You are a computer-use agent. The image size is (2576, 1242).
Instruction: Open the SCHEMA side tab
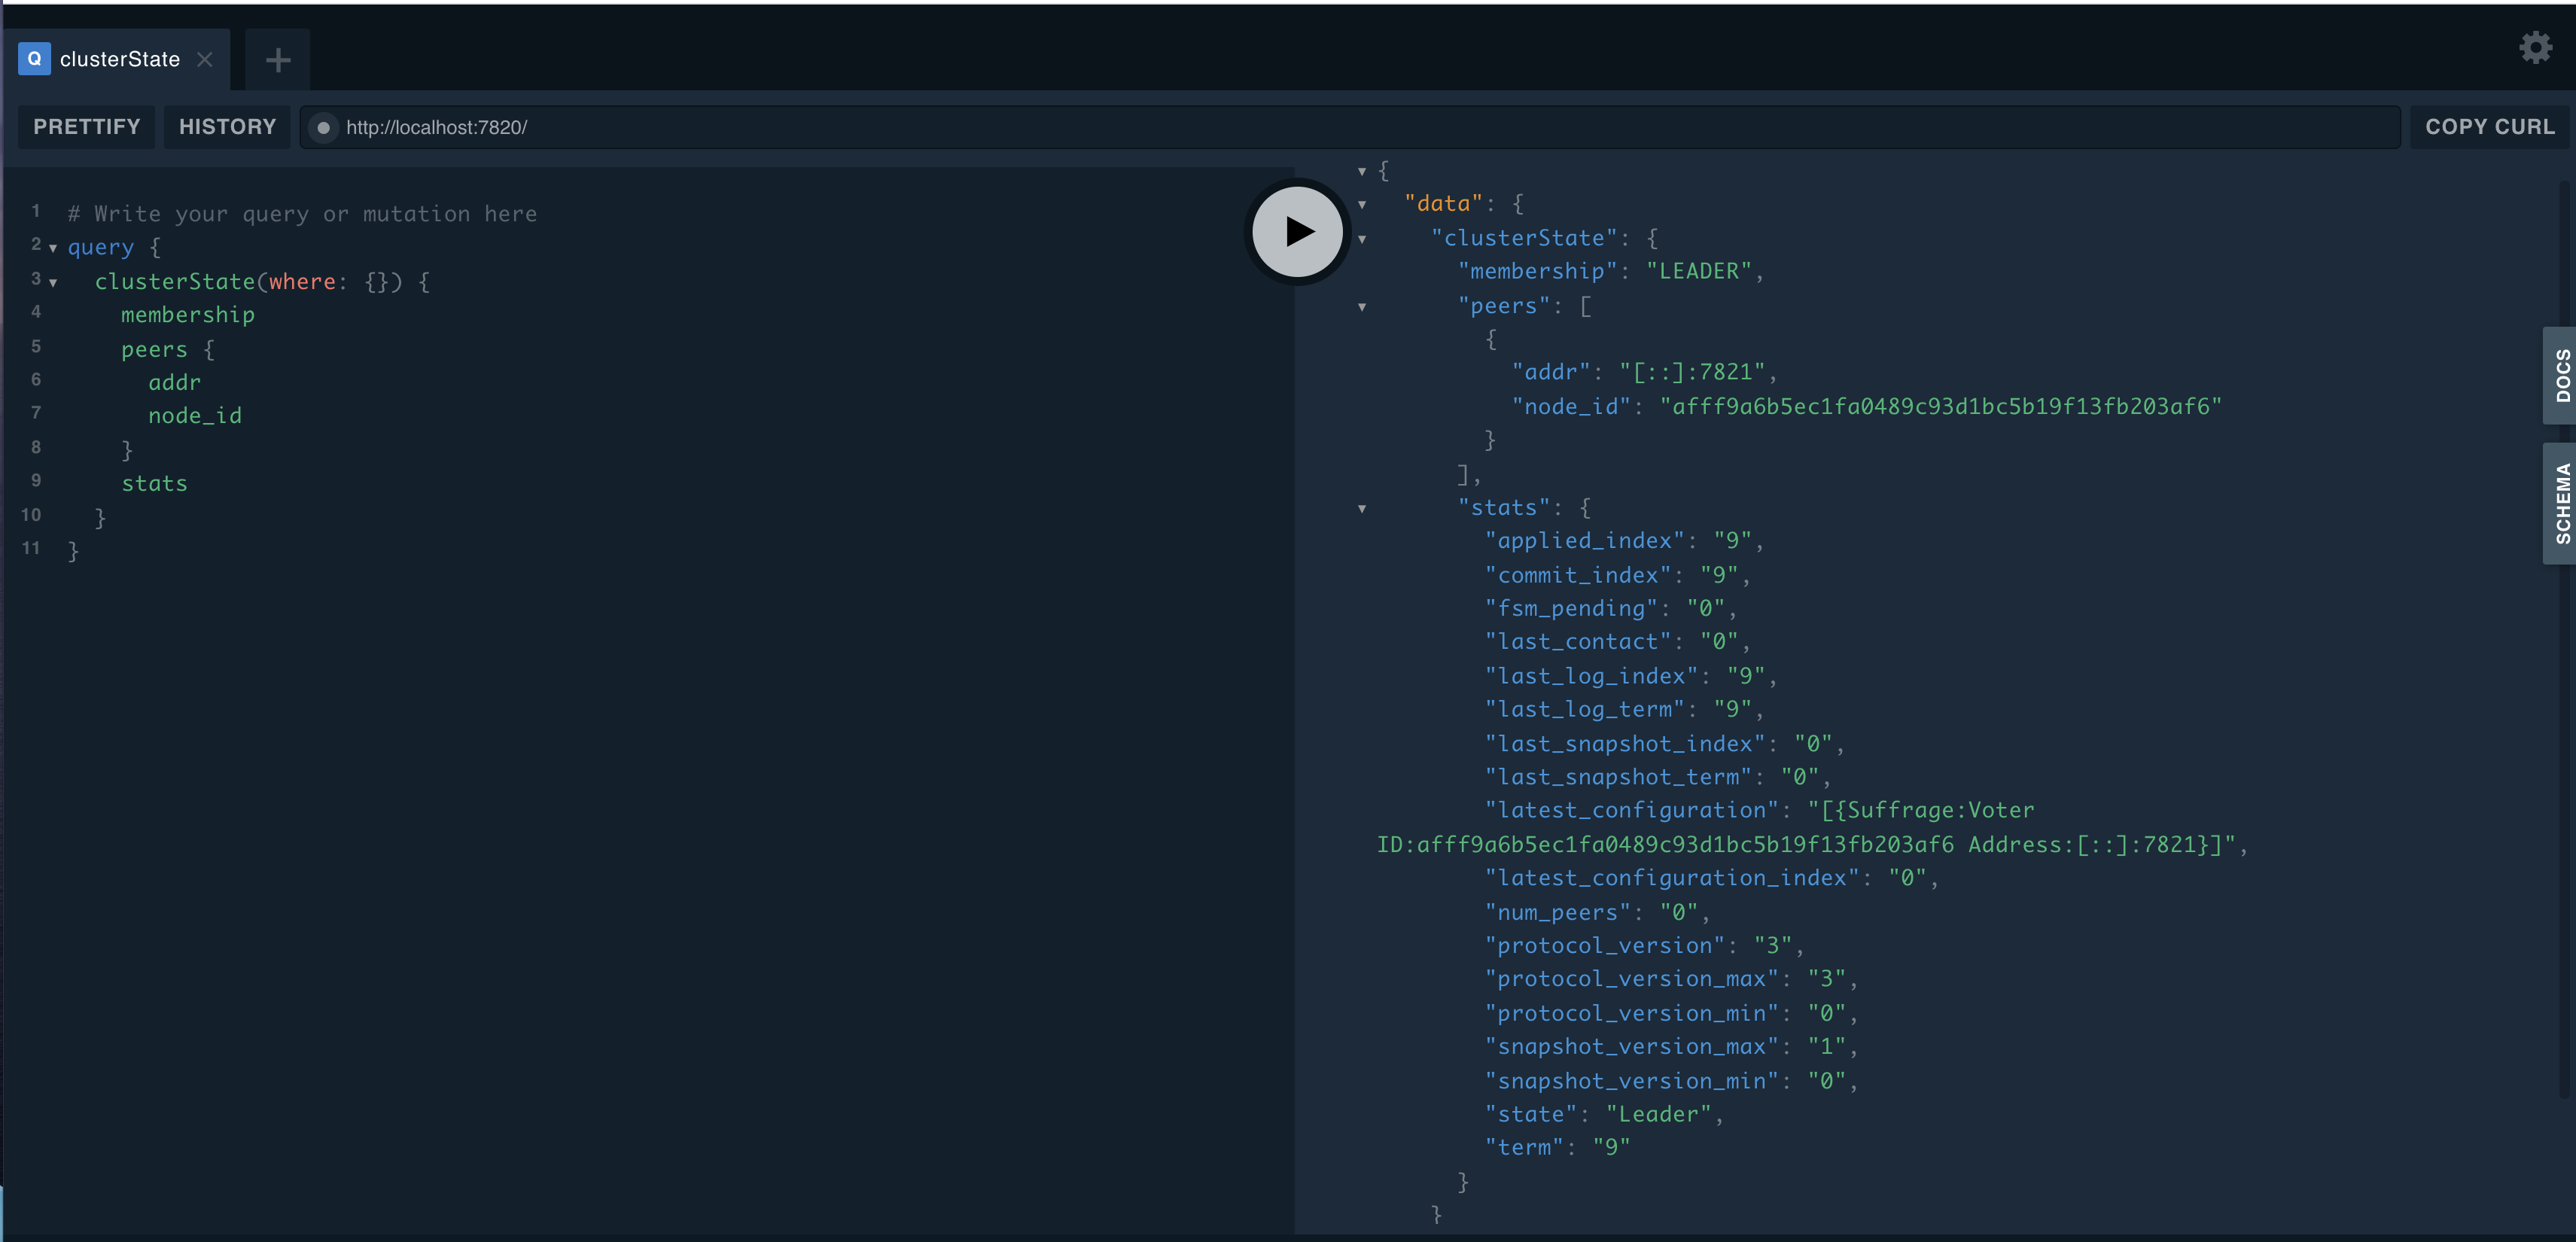2561,503
